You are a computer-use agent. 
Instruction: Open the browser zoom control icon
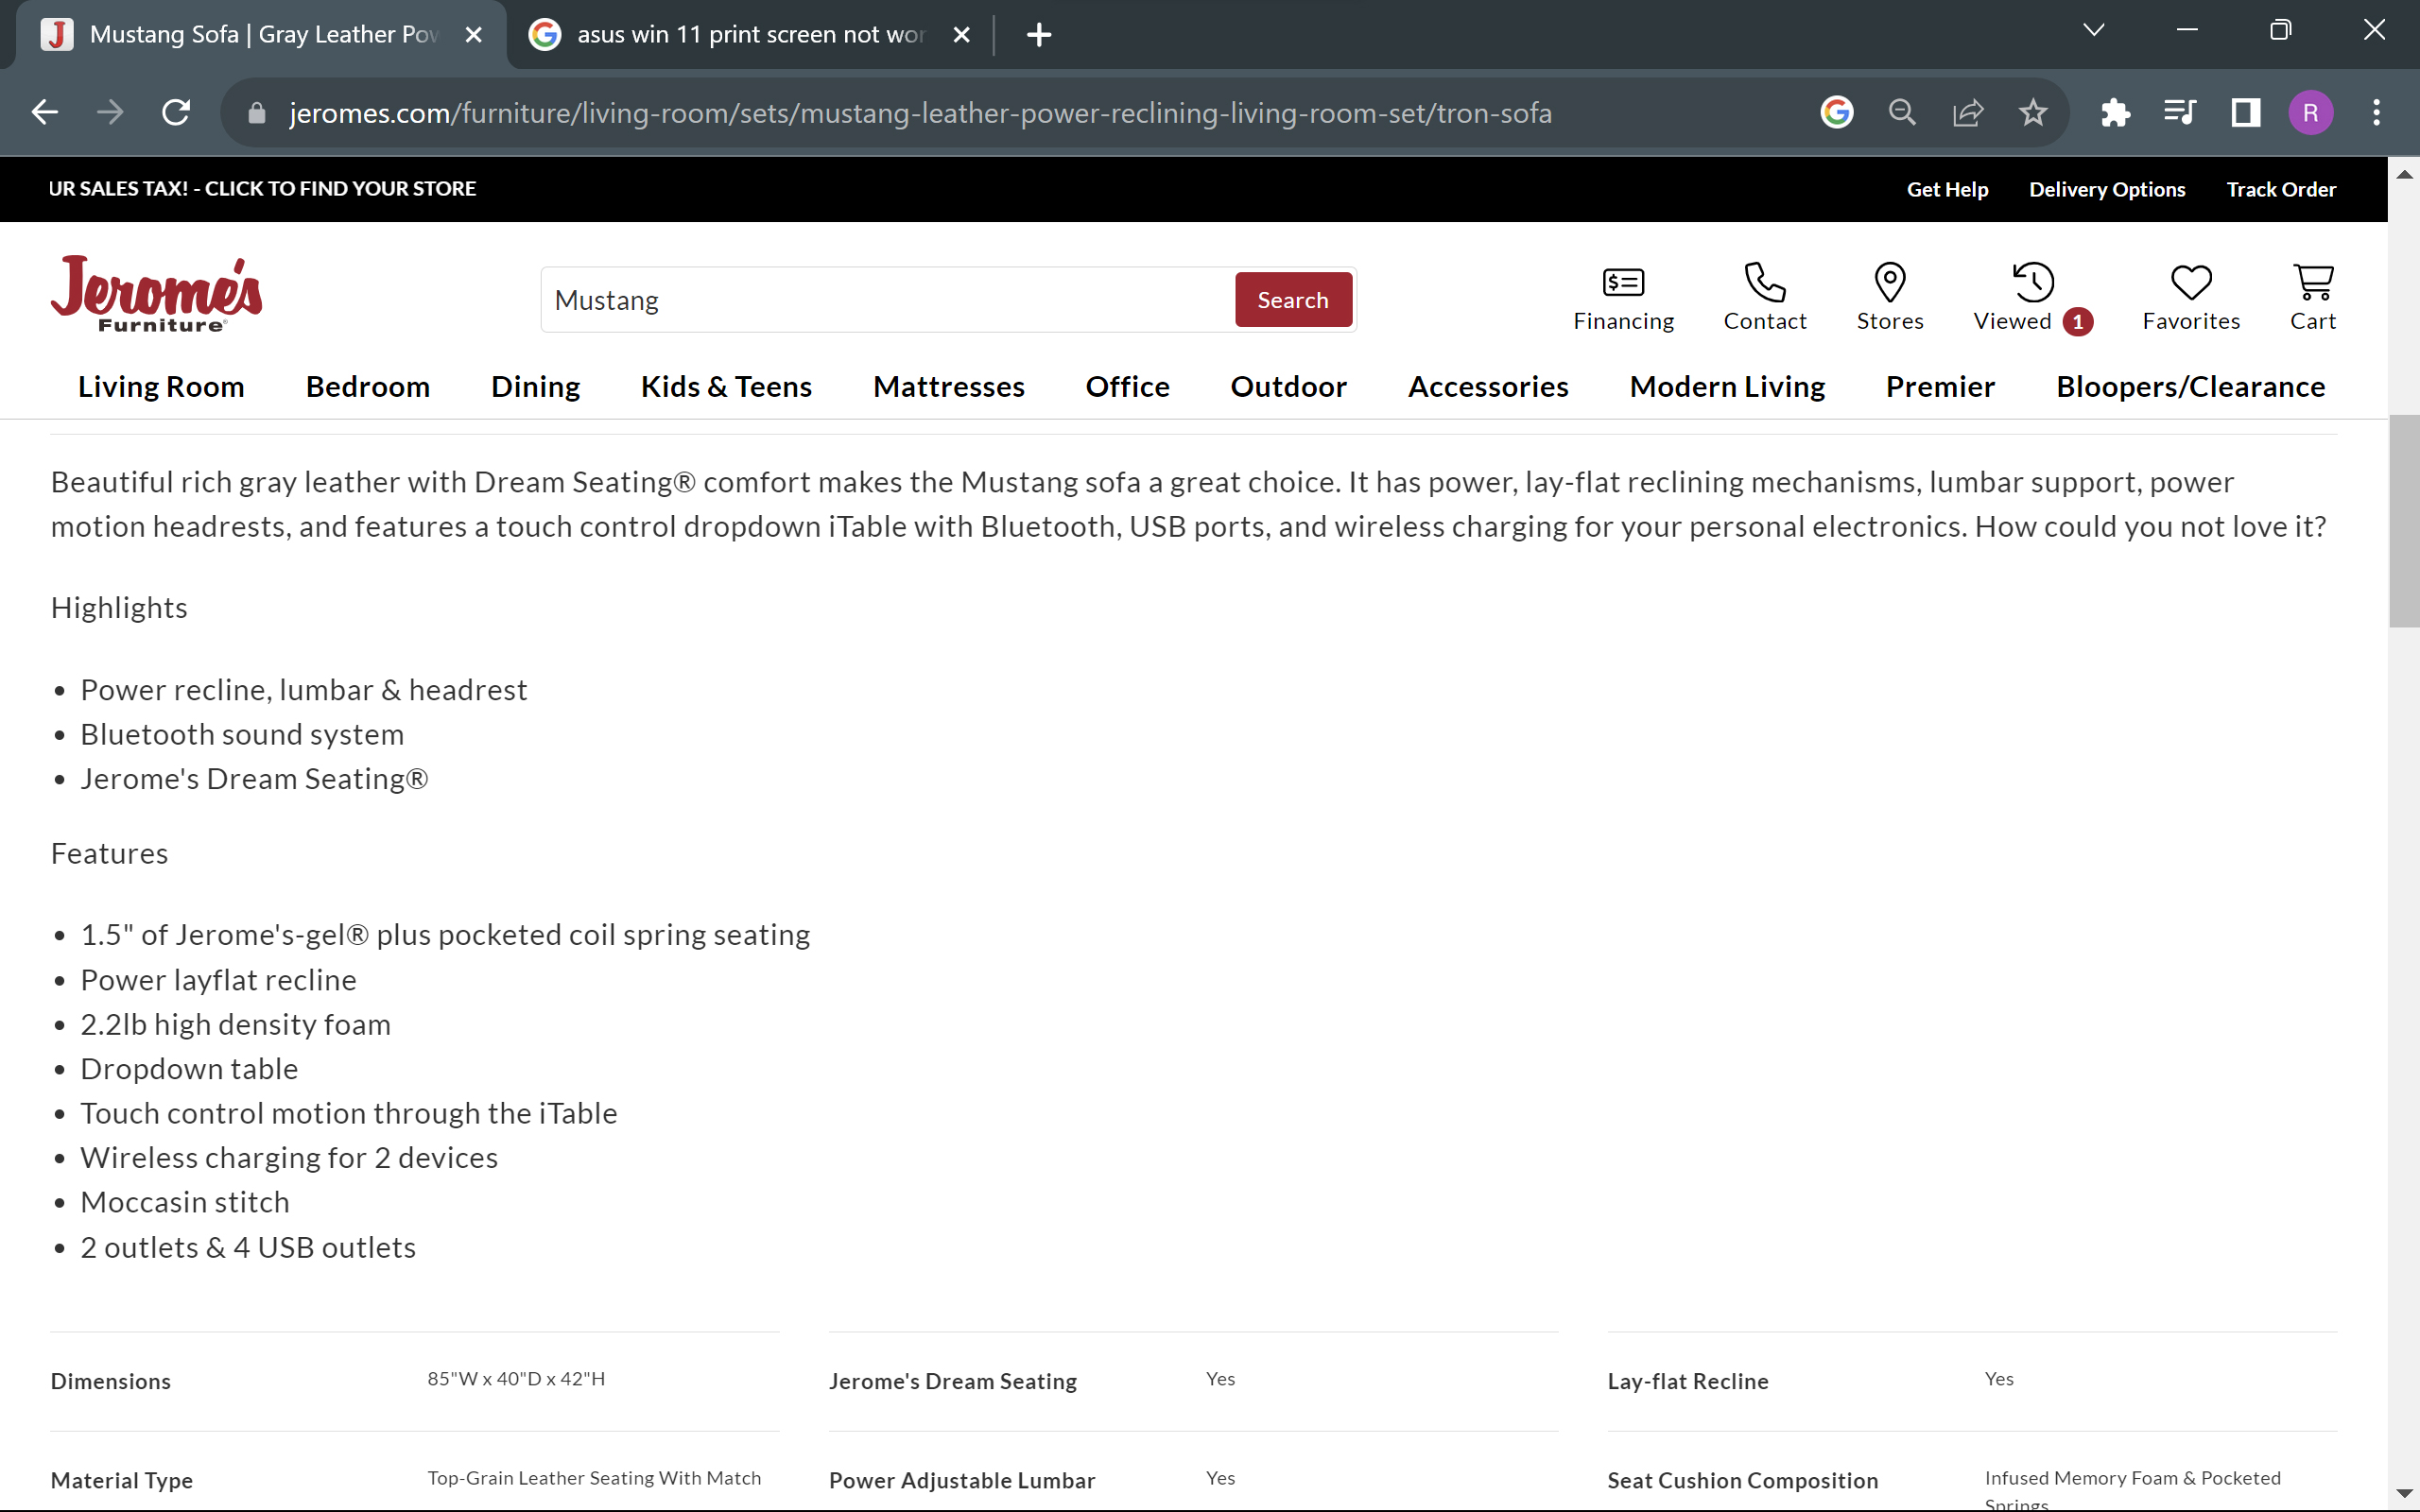pos(1902,112)
